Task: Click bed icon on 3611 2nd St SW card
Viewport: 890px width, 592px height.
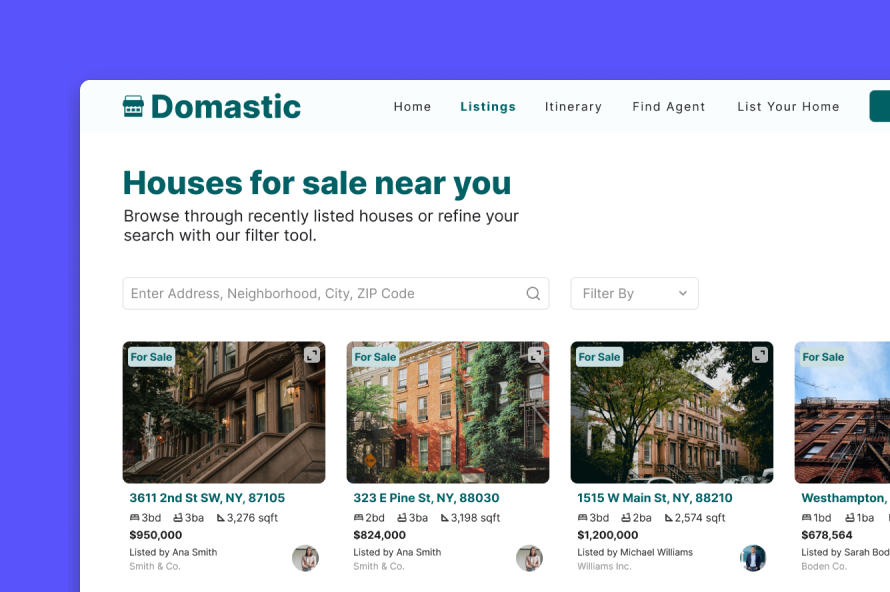Action: click(x=135, y=518)
